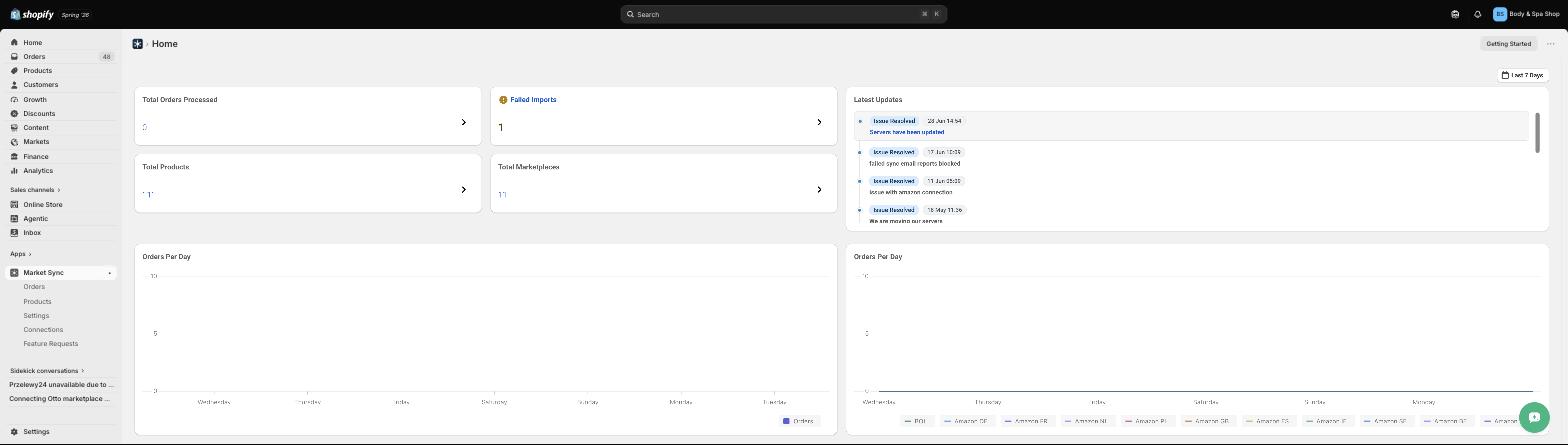The height and width of the screenshot is (445, 1568).
Task: Click the Market Sync app icon beside Home
Action: tap(138, 44)
